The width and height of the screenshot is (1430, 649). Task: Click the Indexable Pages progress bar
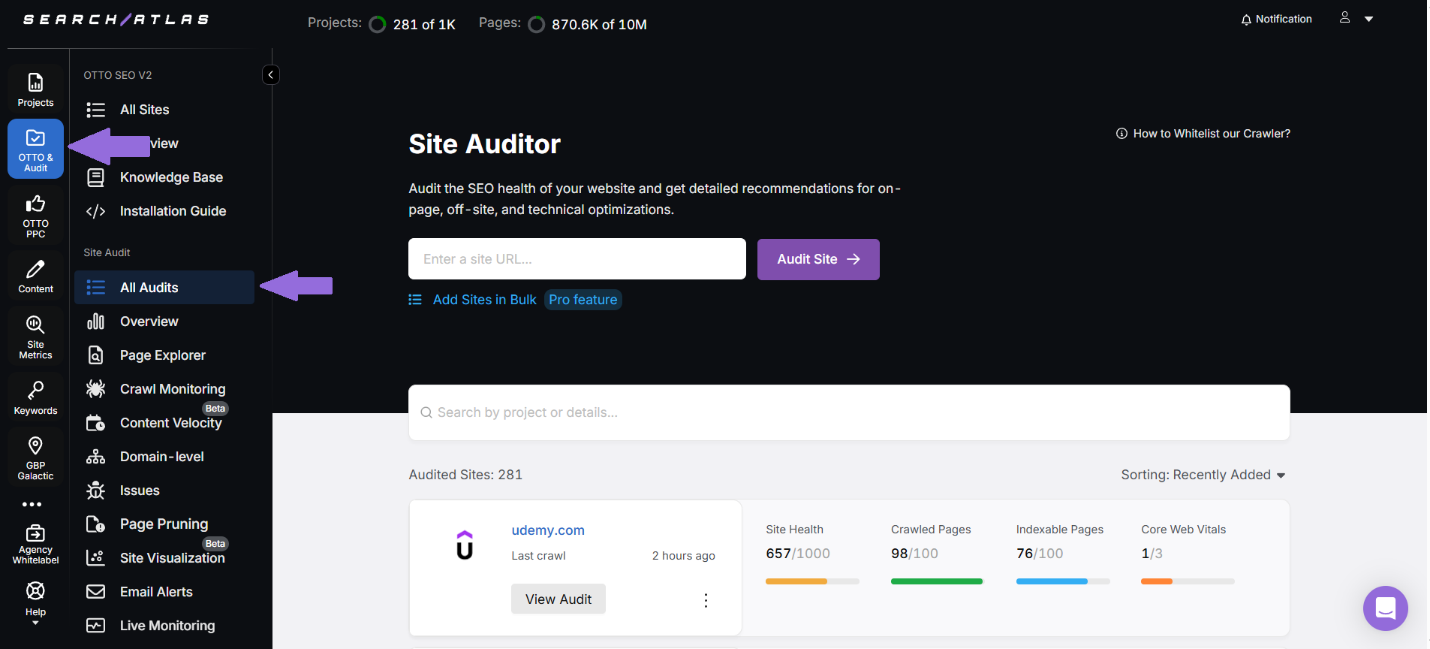point(1062,581)
